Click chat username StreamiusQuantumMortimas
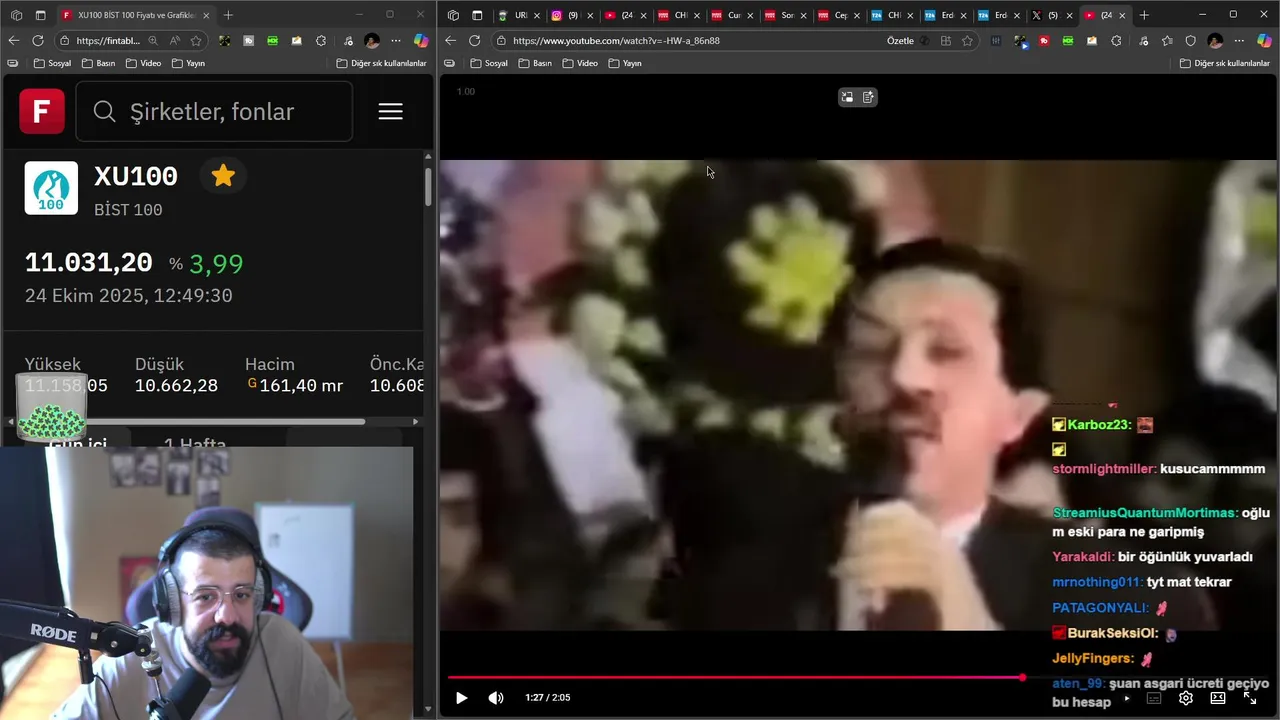Image resolution: width=1280 pixels, height=720 pixels. pos(1145,513)
